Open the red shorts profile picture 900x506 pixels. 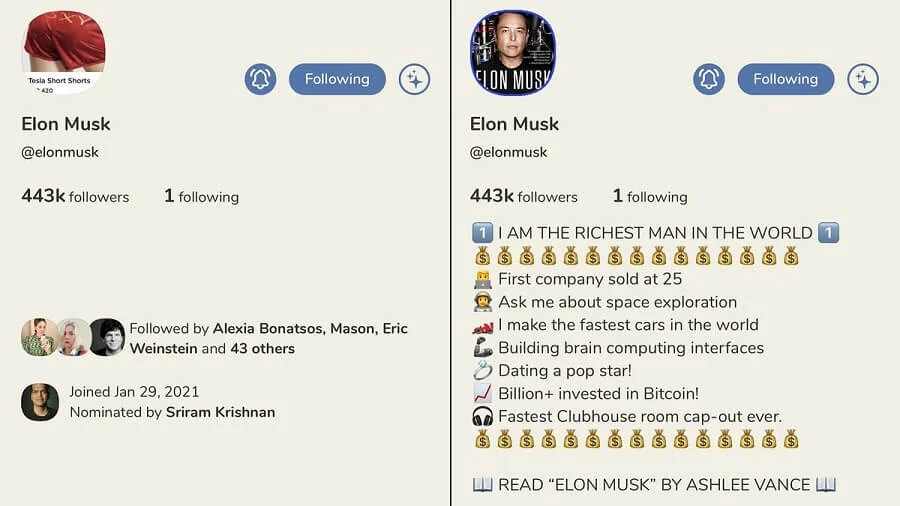(x=63, y=51)
